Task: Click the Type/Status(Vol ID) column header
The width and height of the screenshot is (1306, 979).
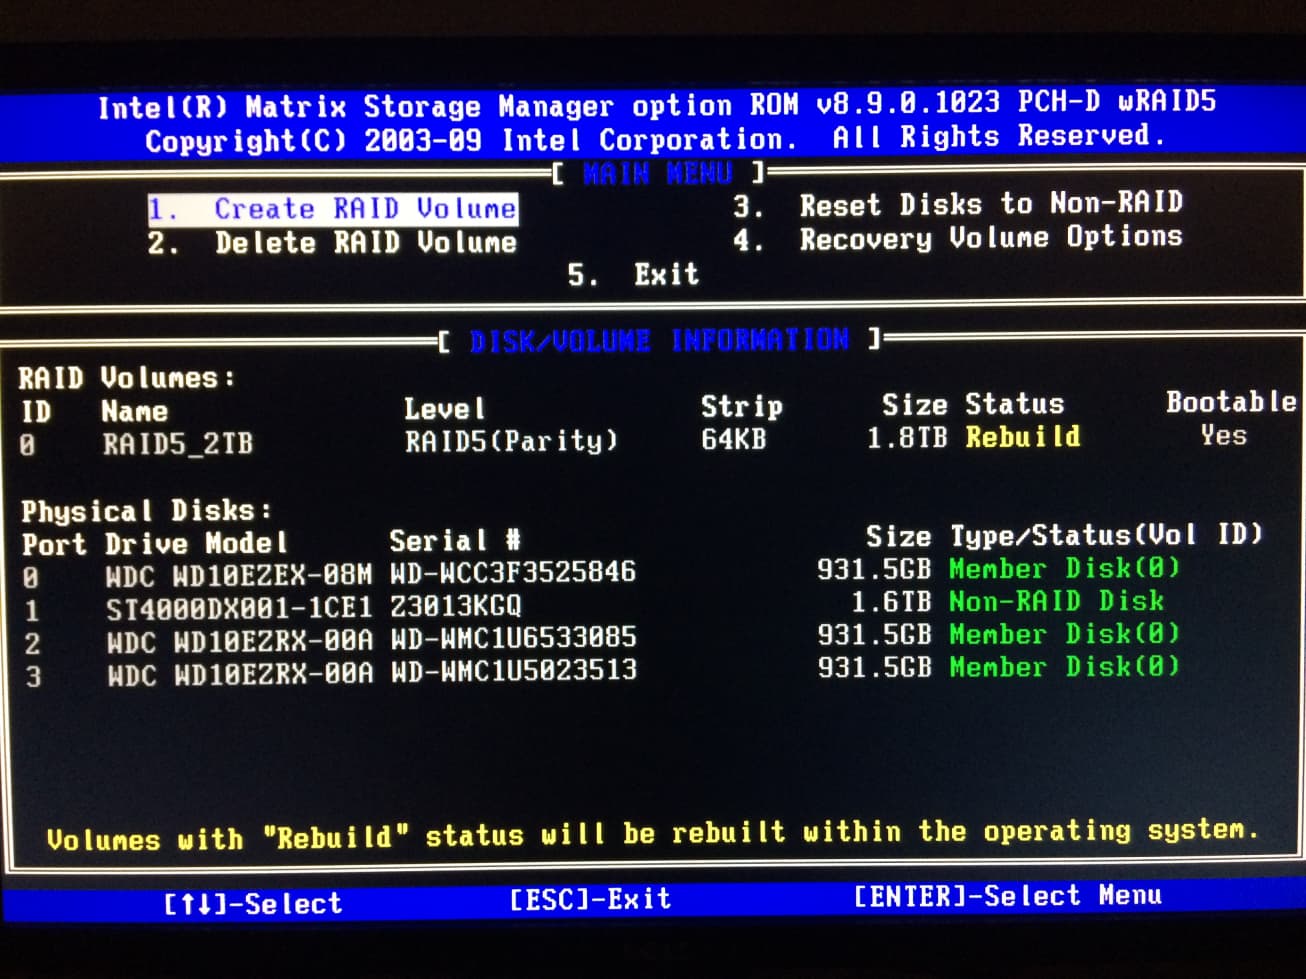Action: coord(1107,535)
